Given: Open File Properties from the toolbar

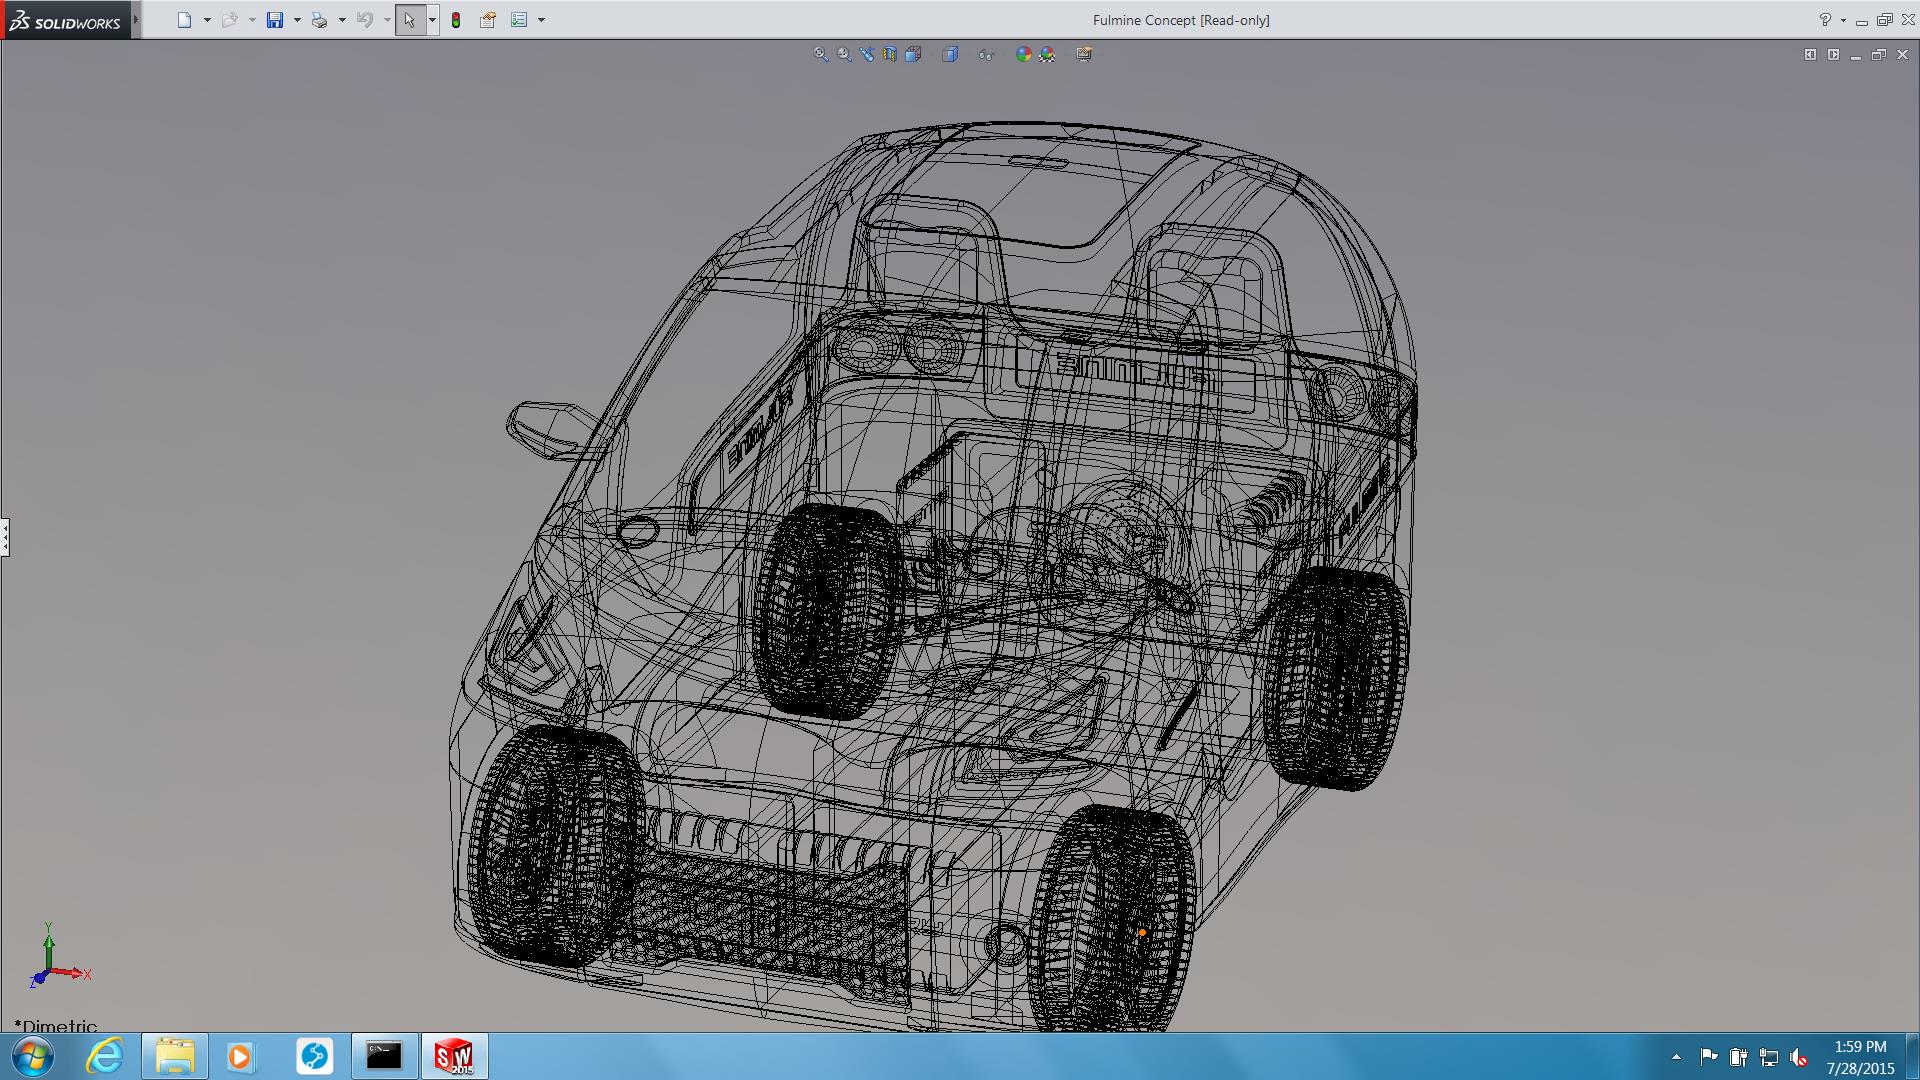Looking at the screenshot, I should [488, 20].
